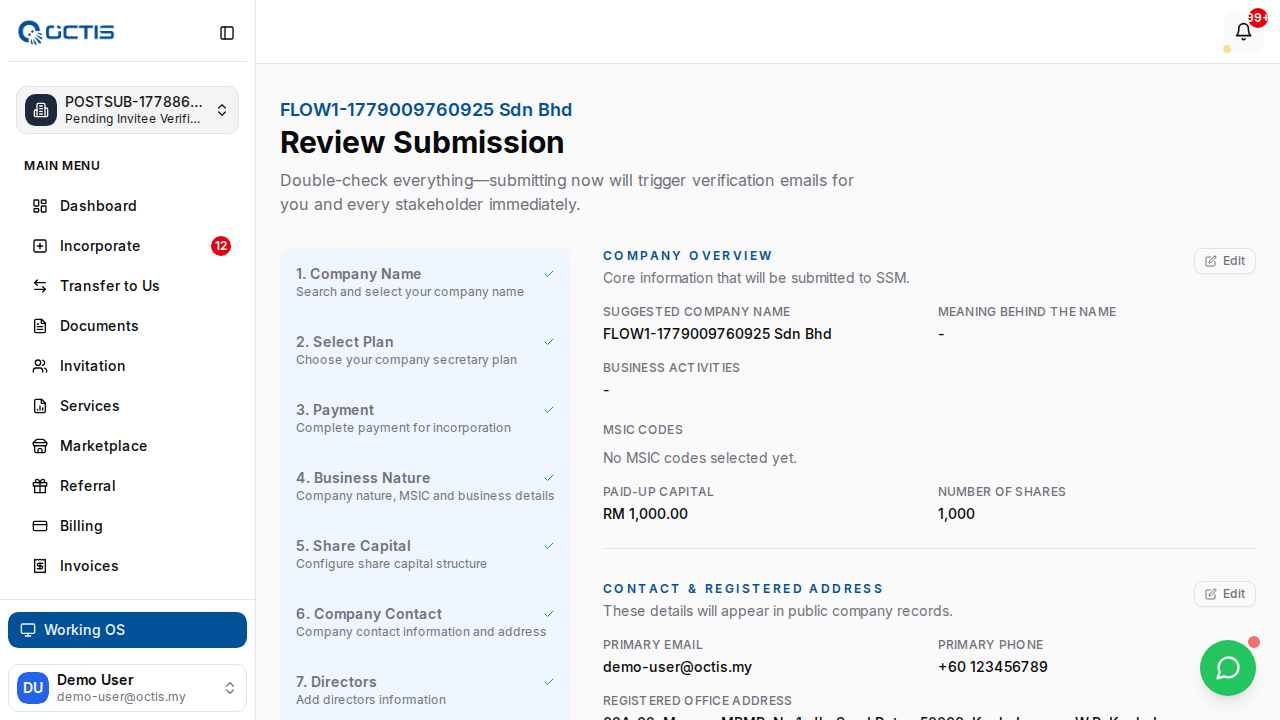Click the company building avatar icon

tap(41, 110)
